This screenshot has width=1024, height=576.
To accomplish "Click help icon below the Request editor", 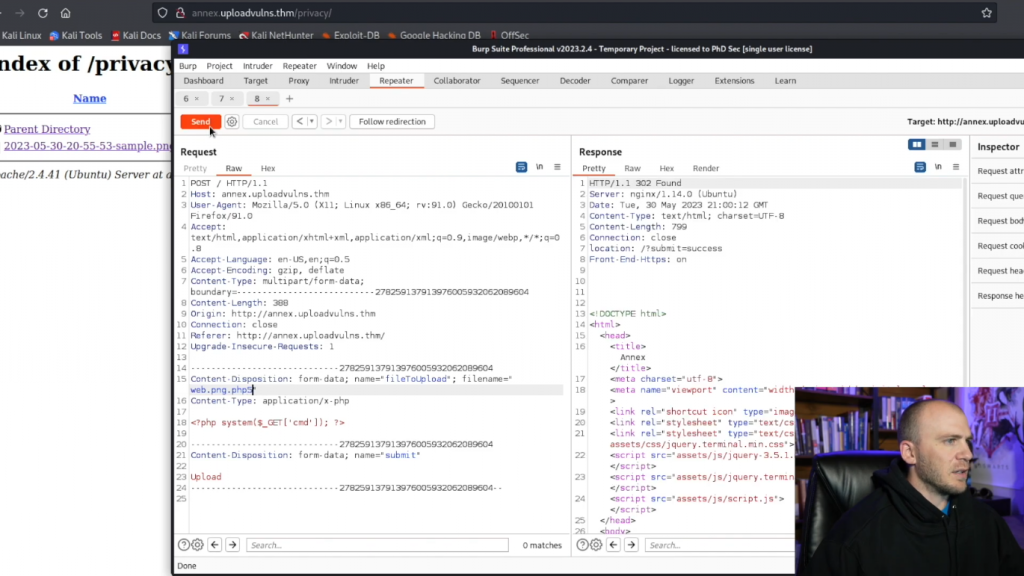I will 184,545.
